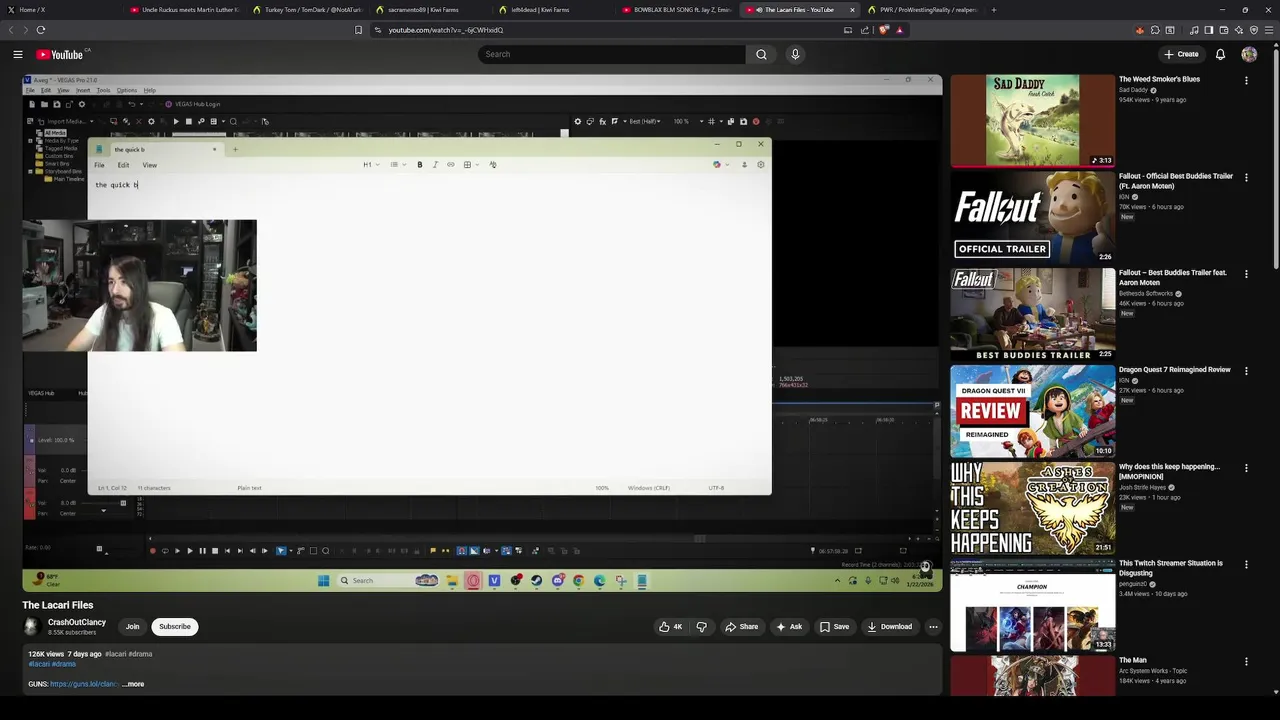1280x720 pixels.
Task: Click the Steam icon in video taskbar
Action: click(536, 580)
